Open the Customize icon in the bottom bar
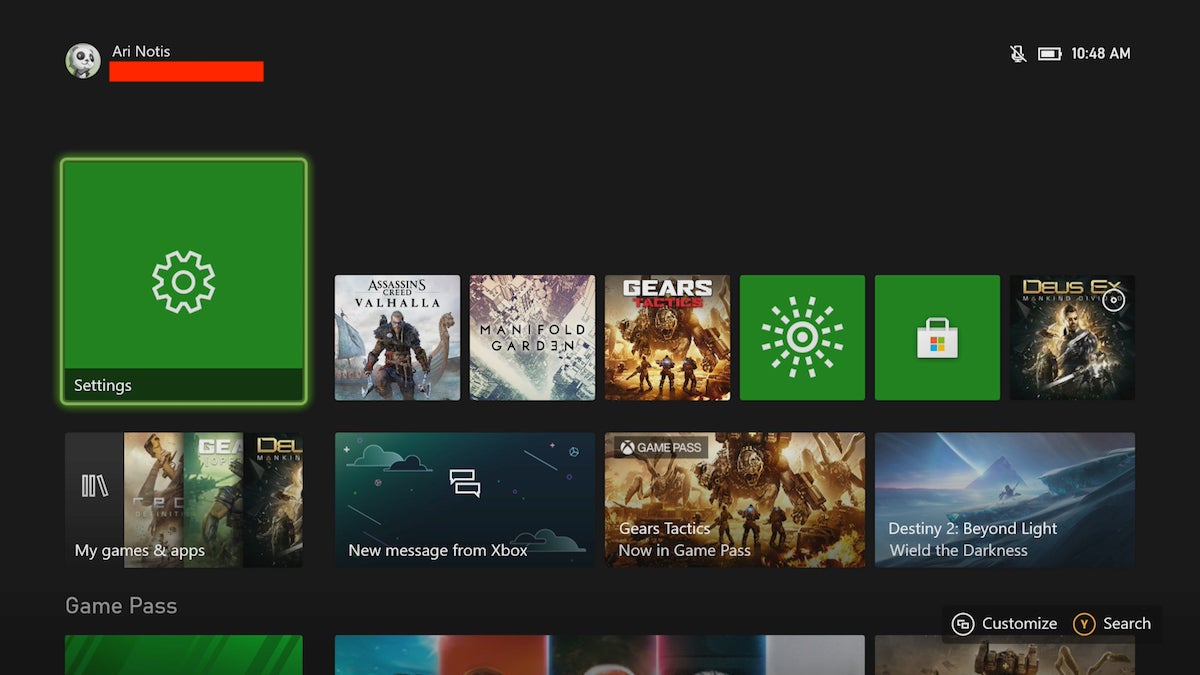This screenshot has width=1200, height=675. coord(963,623)
